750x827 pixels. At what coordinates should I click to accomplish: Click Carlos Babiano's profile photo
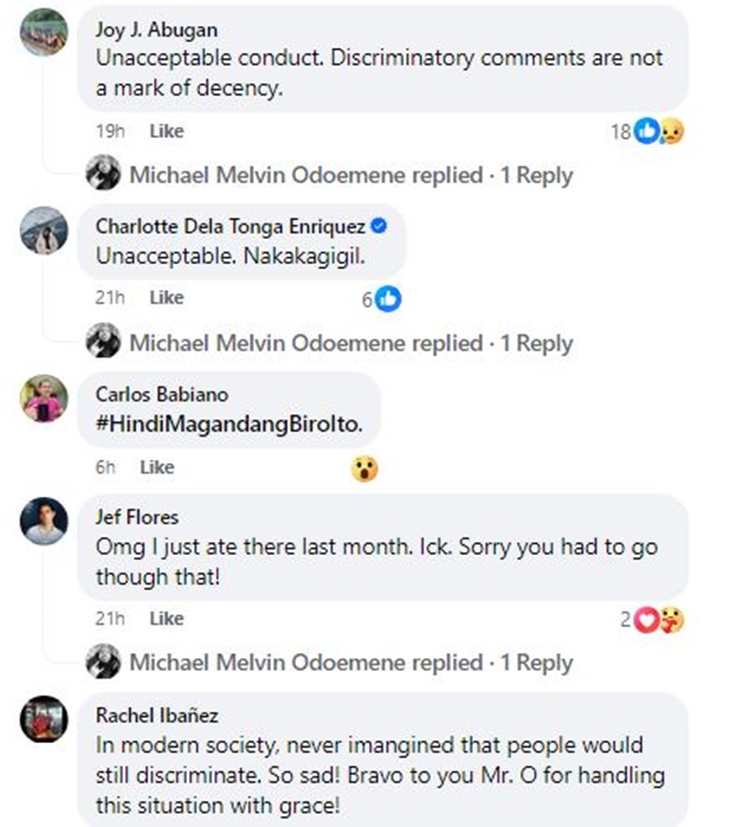pyautogui.click(x=44, y=400)
